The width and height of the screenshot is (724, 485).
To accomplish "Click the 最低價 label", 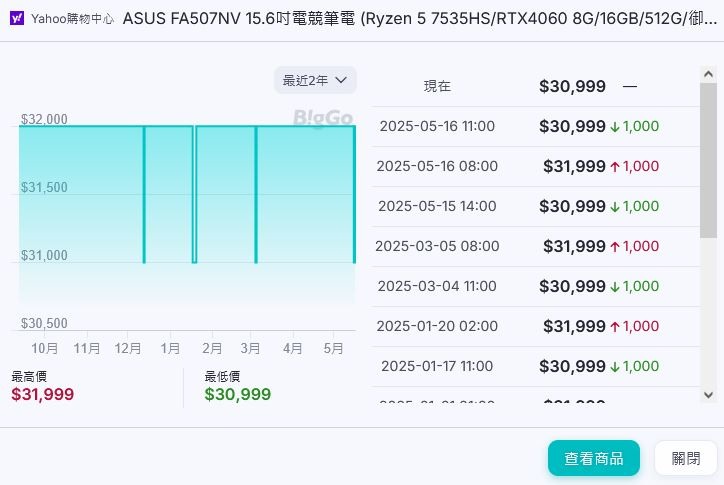I will click(222, 376).
